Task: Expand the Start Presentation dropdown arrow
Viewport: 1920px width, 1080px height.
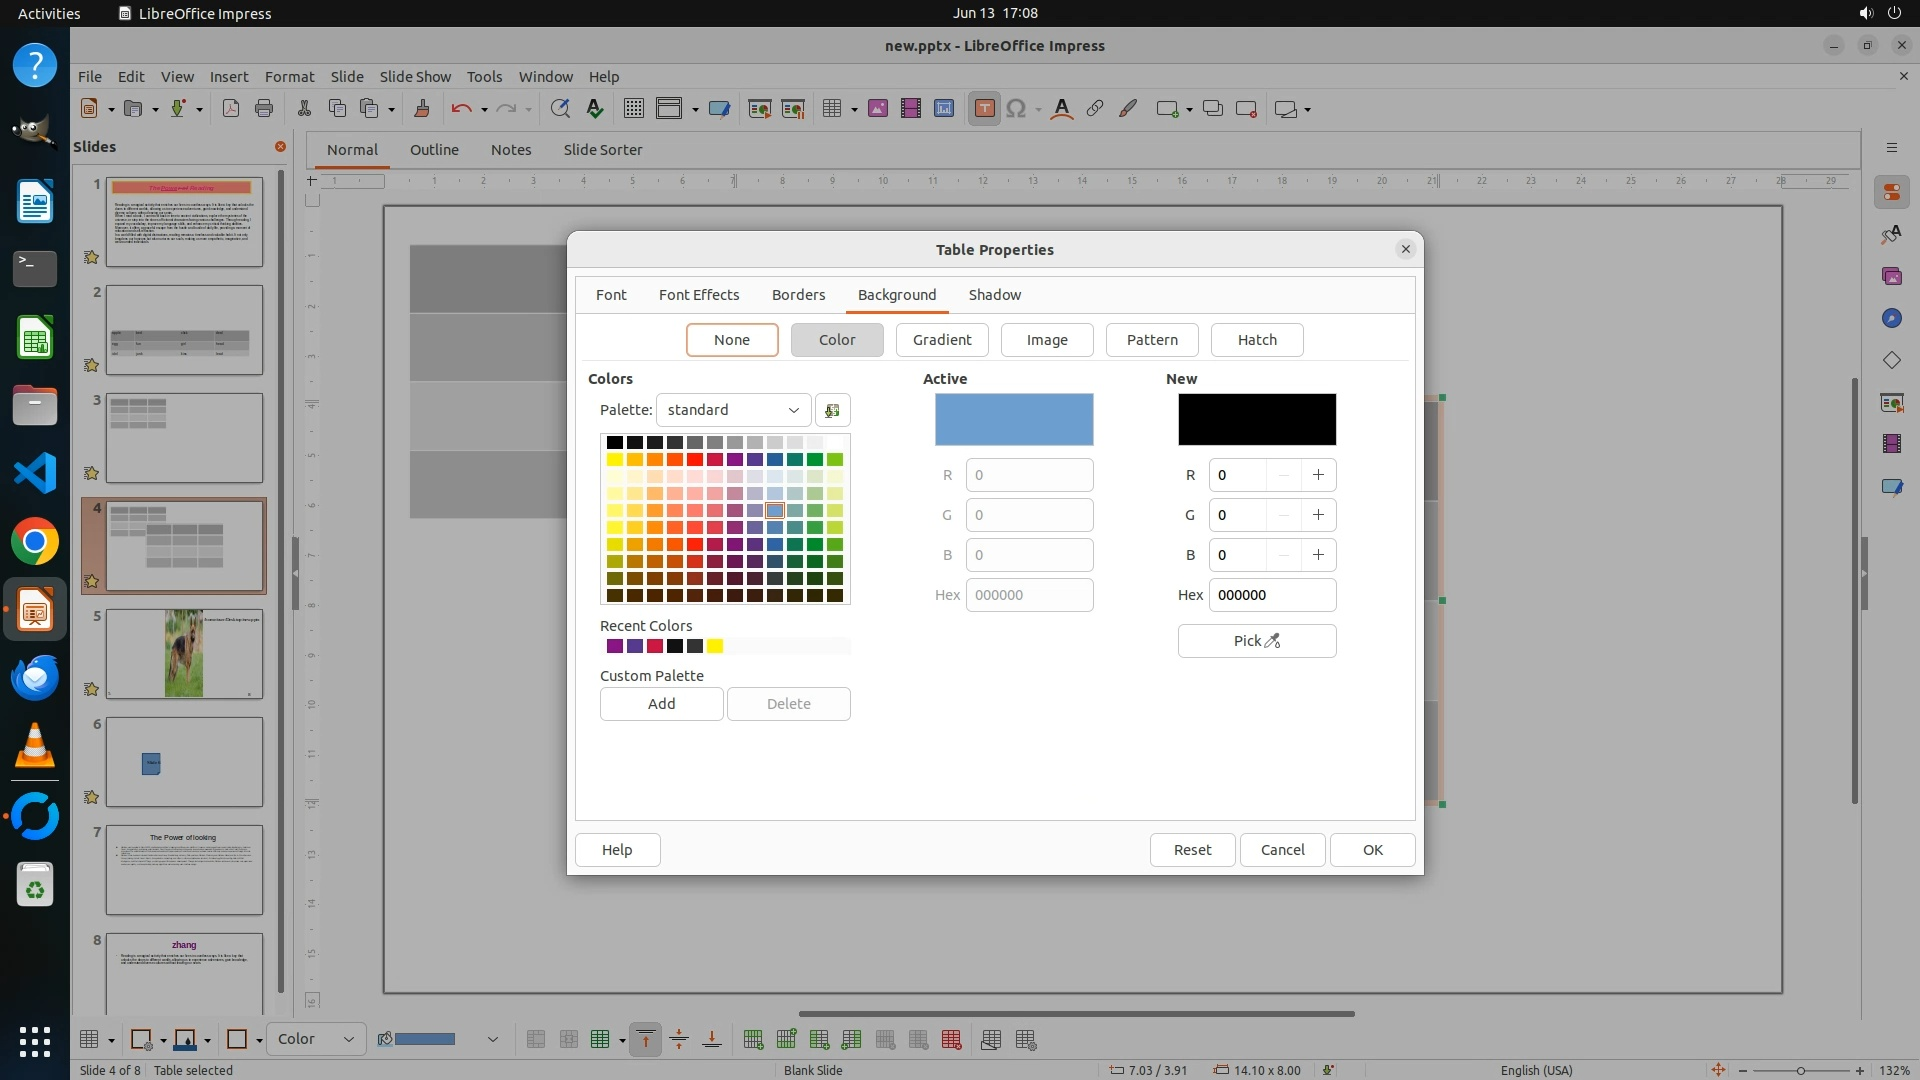Action: pyautogui.click(x=695, y=109)
